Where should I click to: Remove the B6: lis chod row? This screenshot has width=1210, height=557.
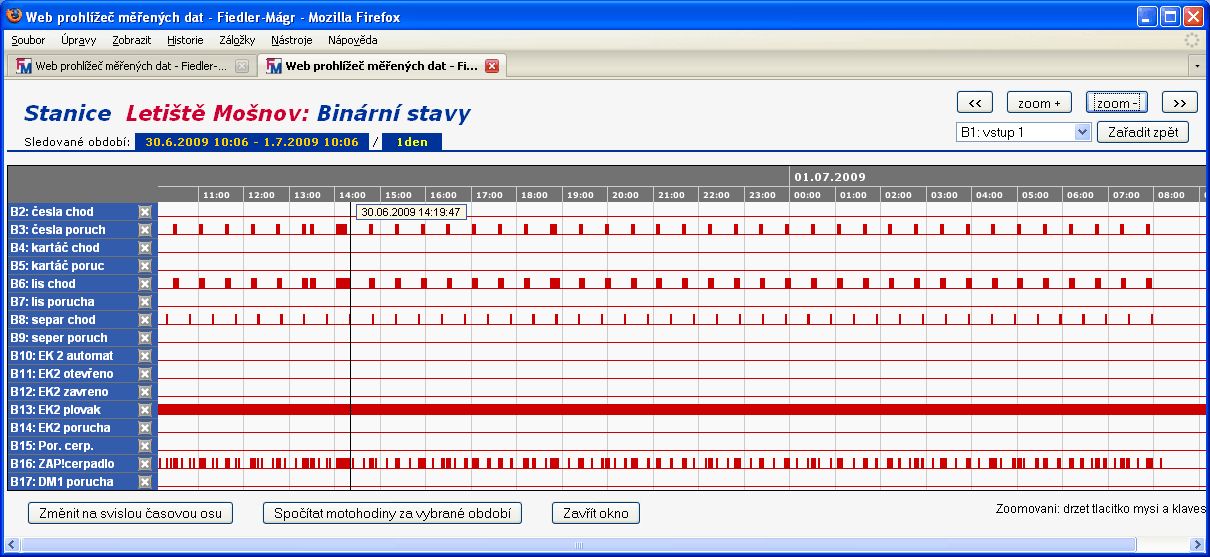click(x=145, y=284)
